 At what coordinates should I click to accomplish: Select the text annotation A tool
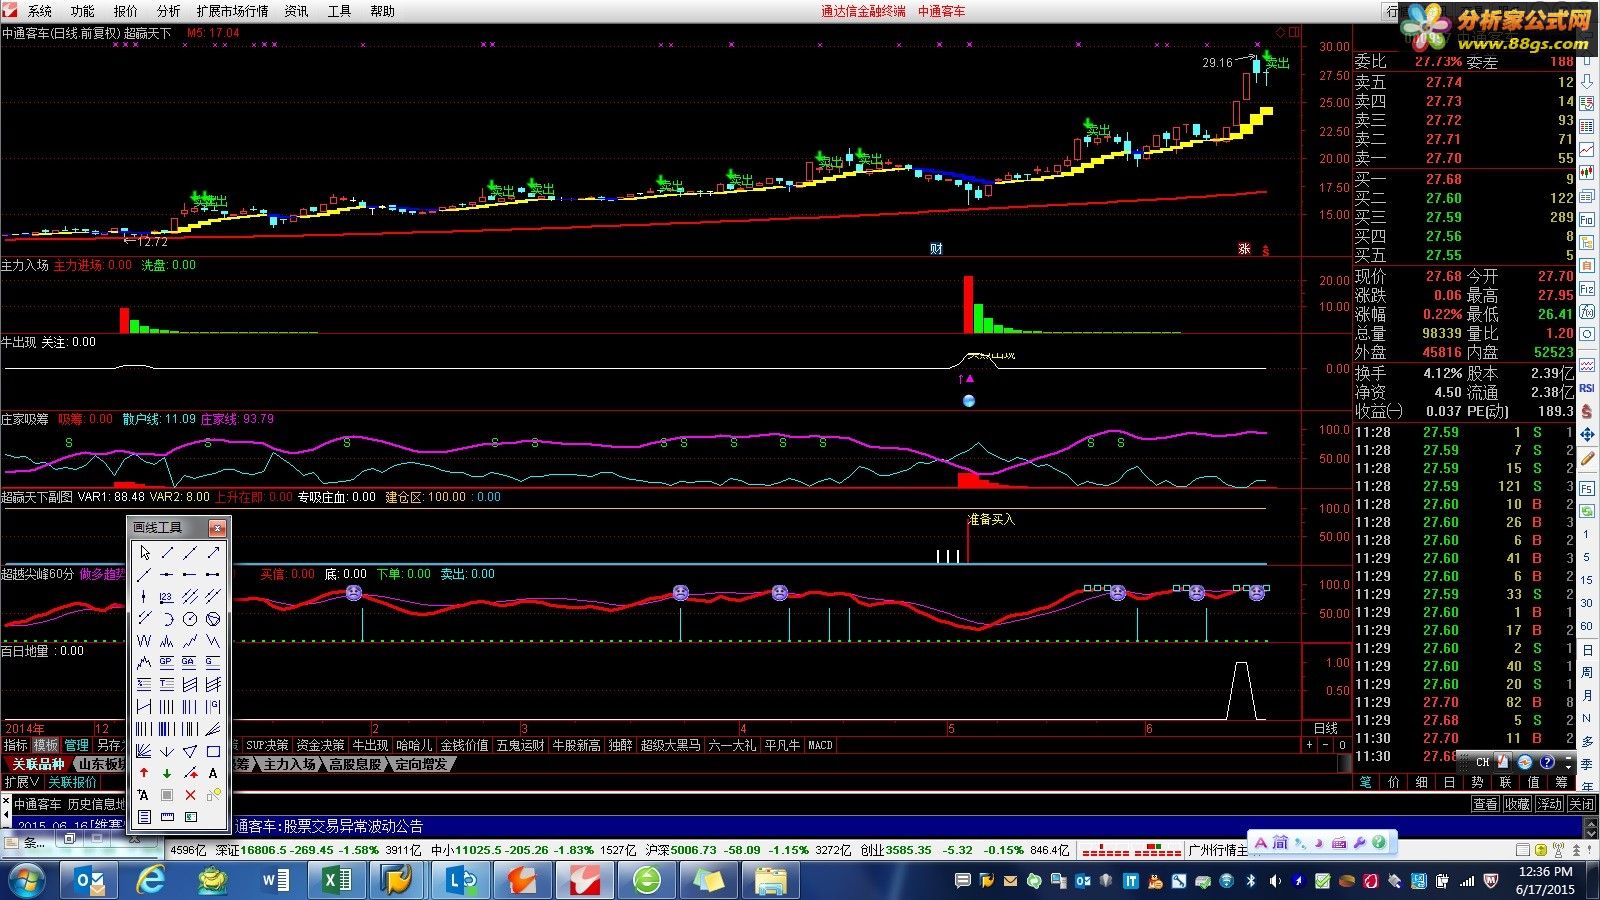[213, 773]
